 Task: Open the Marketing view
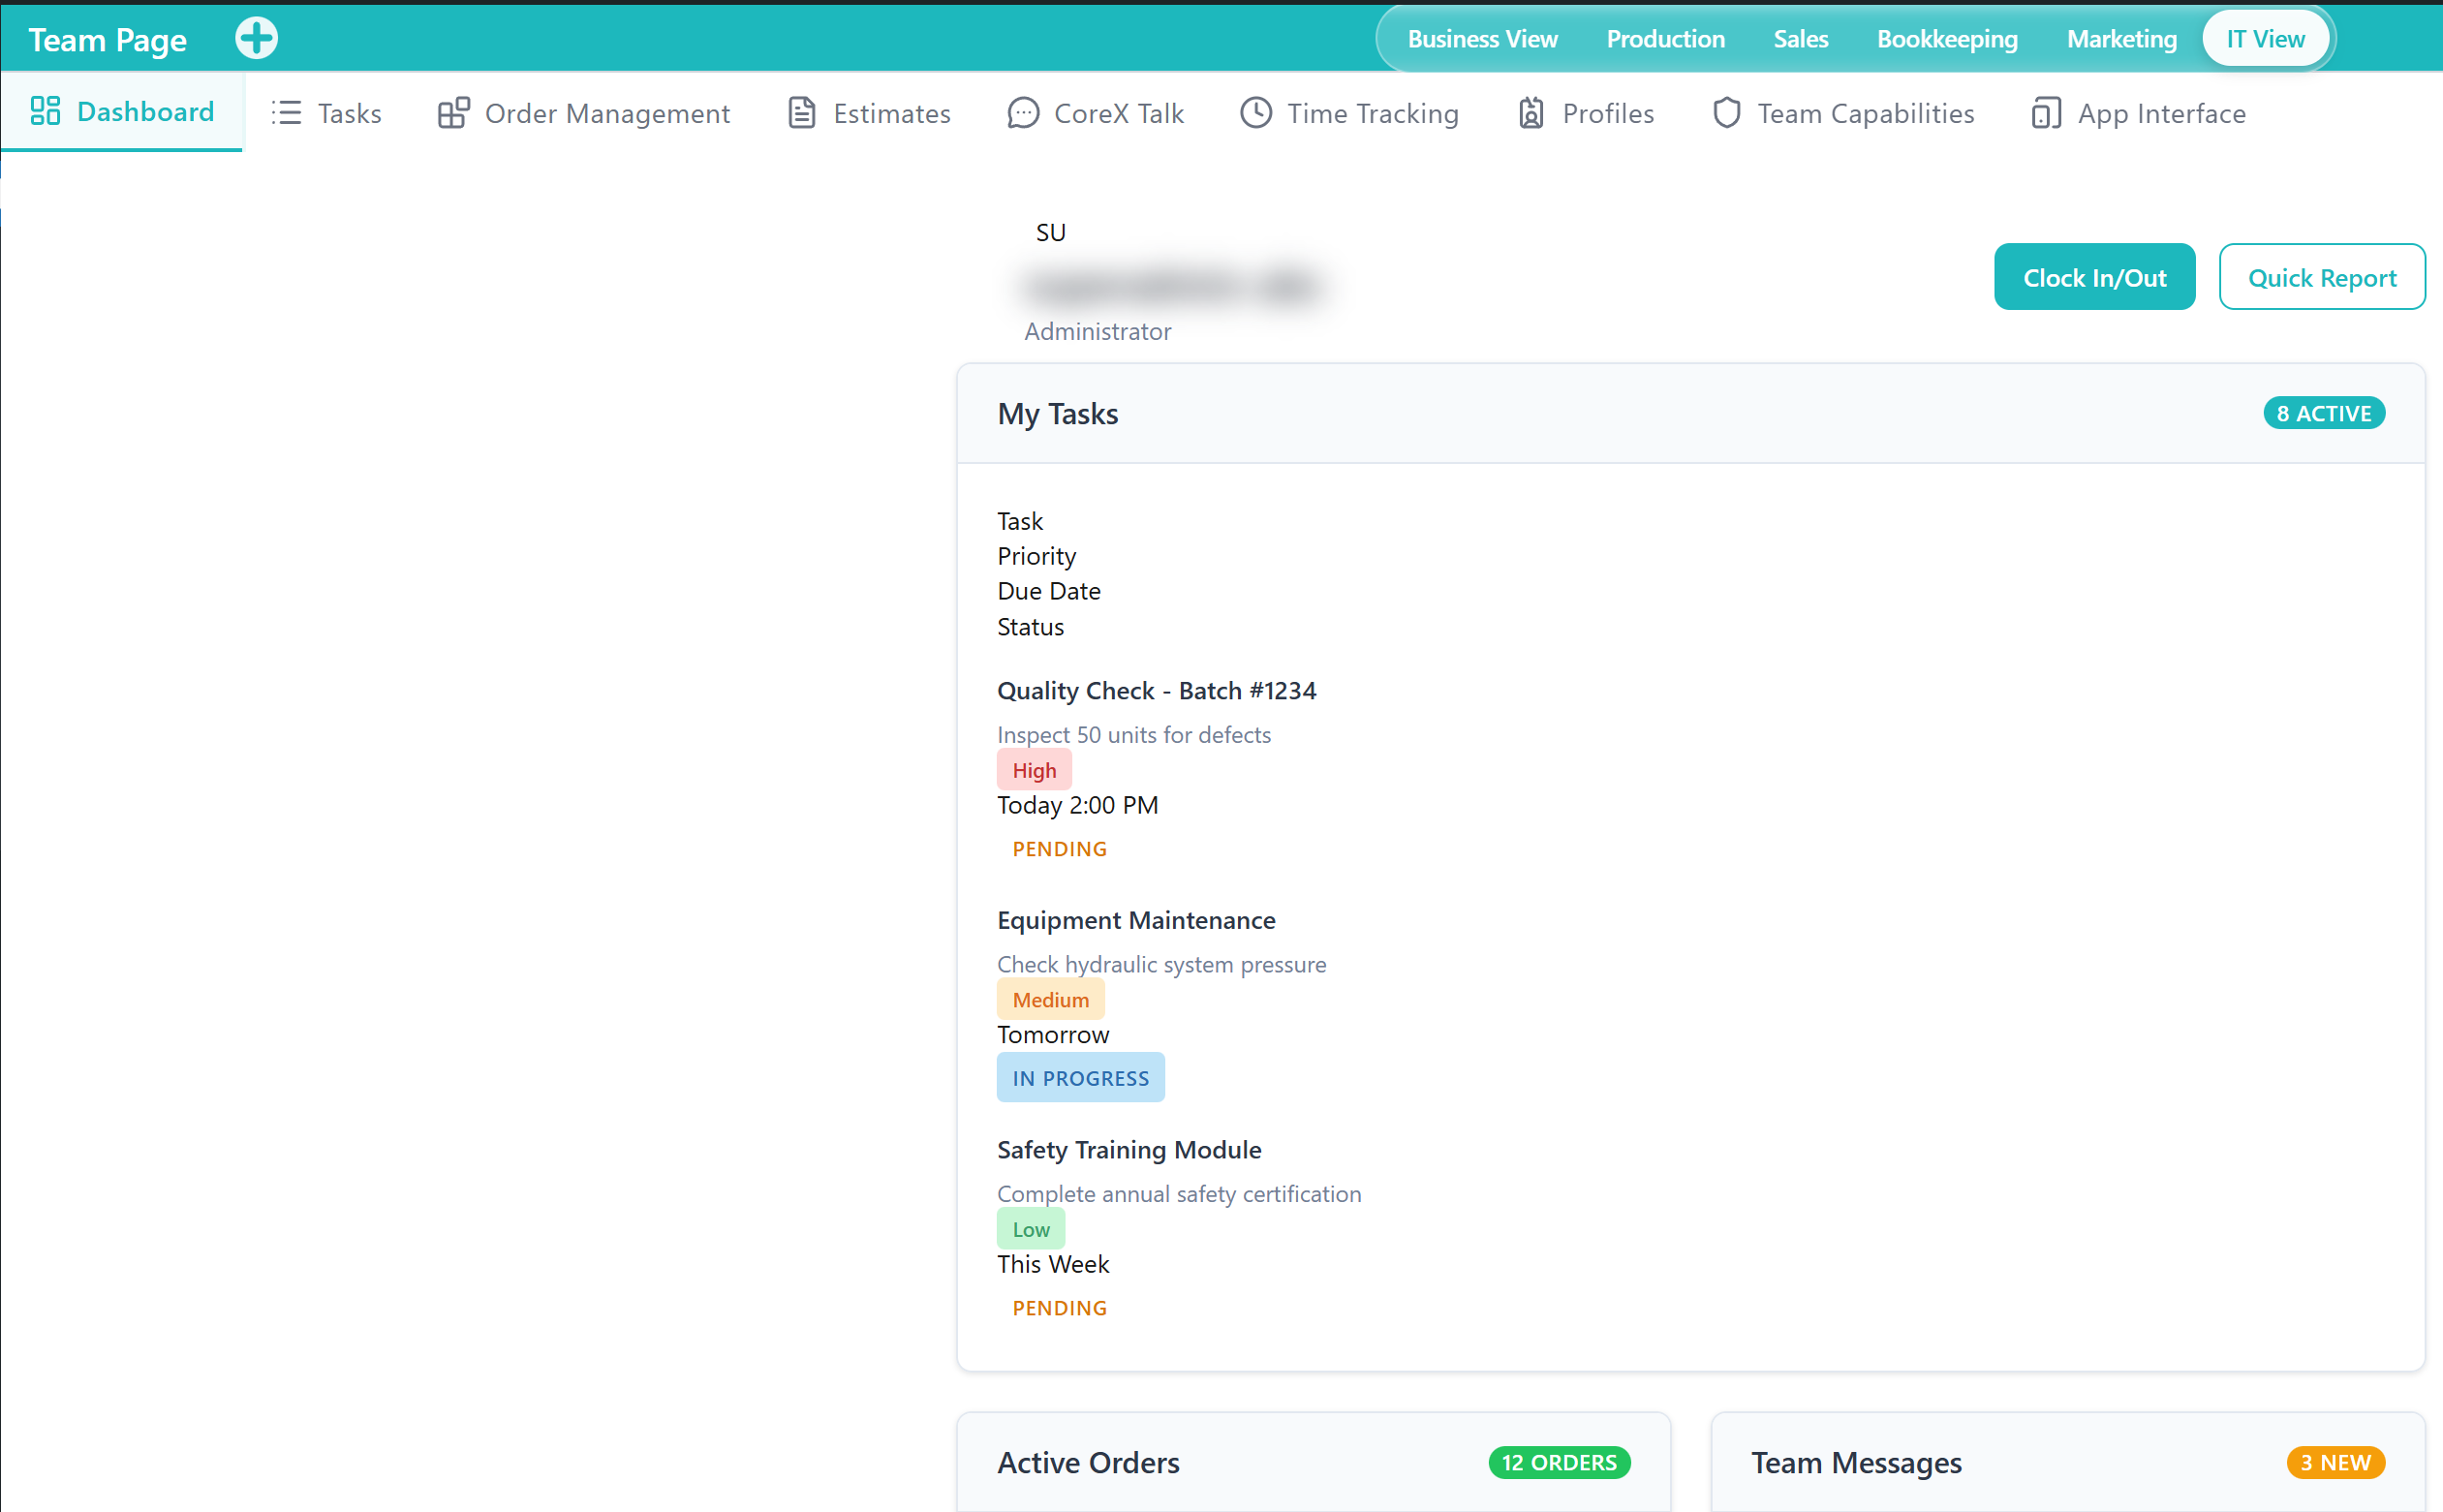(x=2121, y=39)
